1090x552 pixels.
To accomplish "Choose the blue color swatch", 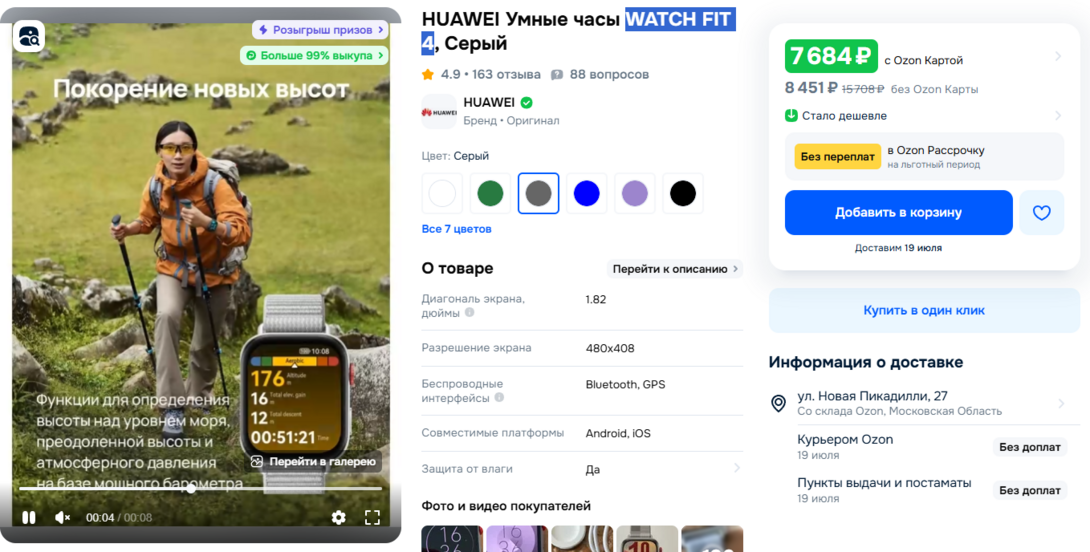I will pos(586,193).
